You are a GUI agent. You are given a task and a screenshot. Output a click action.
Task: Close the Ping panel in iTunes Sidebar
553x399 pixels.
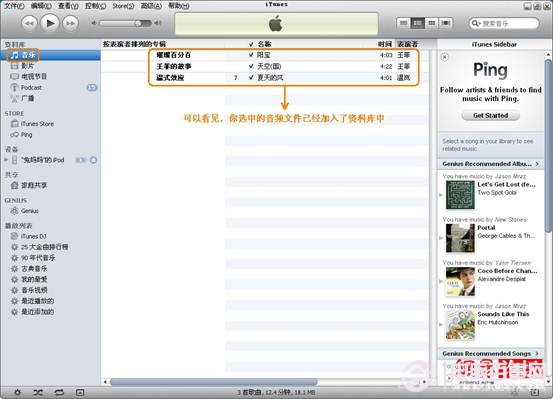[x=445, y=57]
